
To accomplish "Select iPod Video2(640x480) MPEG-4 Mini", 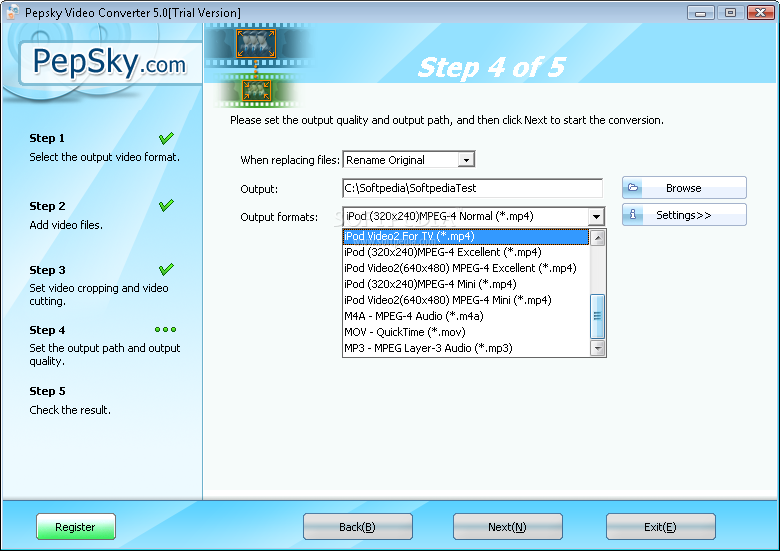I will pos(466,300).
